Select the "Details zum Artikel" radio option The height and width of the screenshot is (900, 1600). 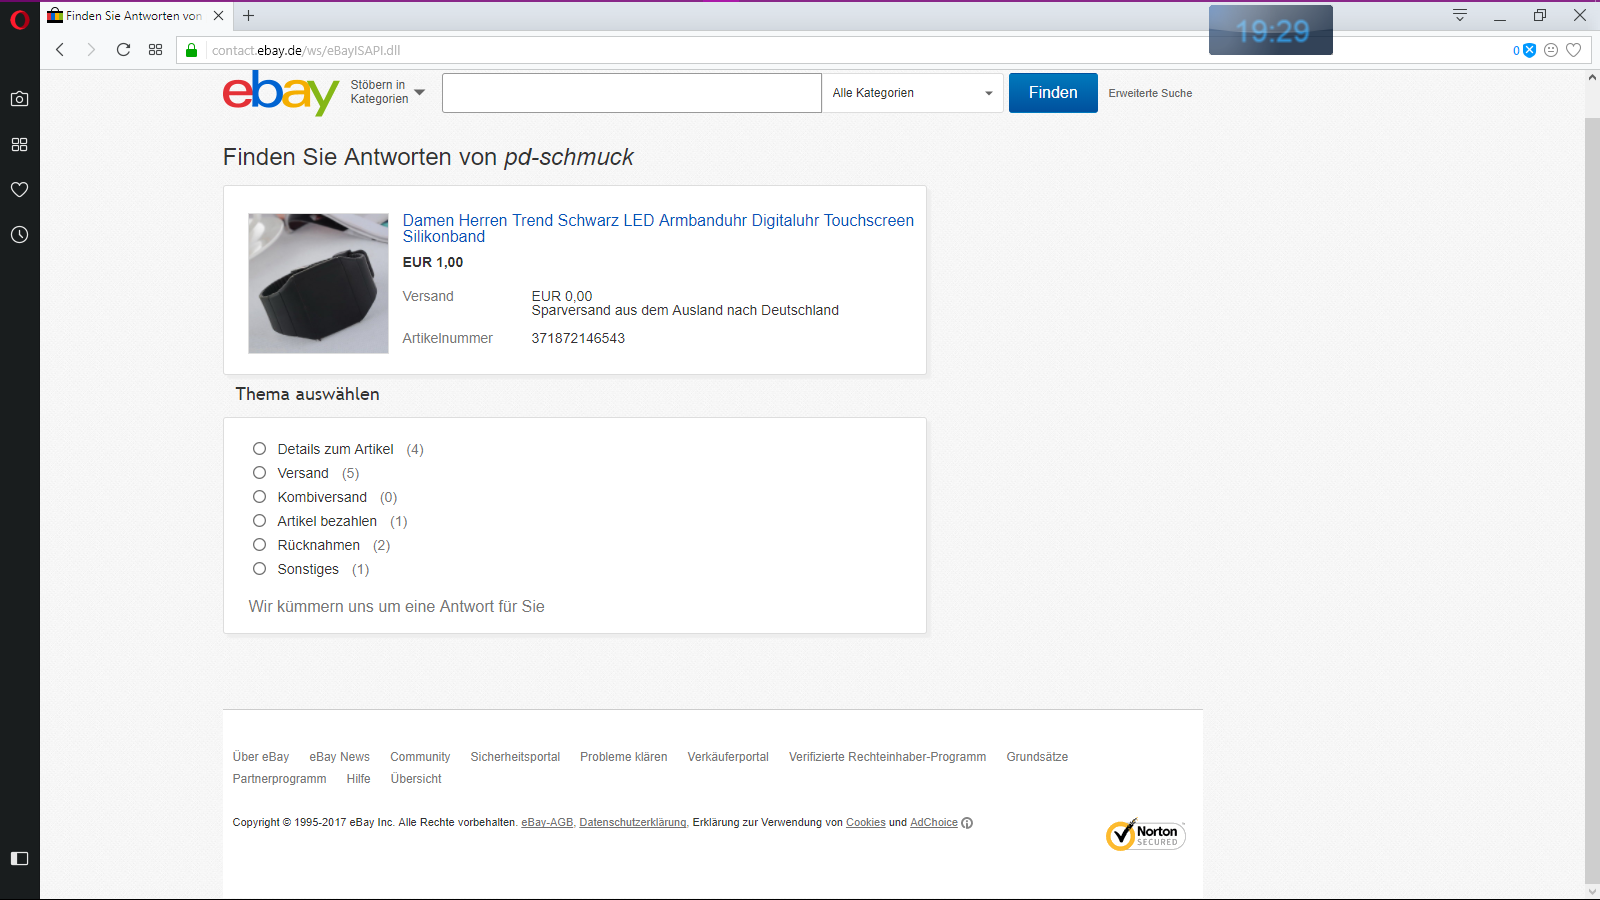(x=259, y=449)
